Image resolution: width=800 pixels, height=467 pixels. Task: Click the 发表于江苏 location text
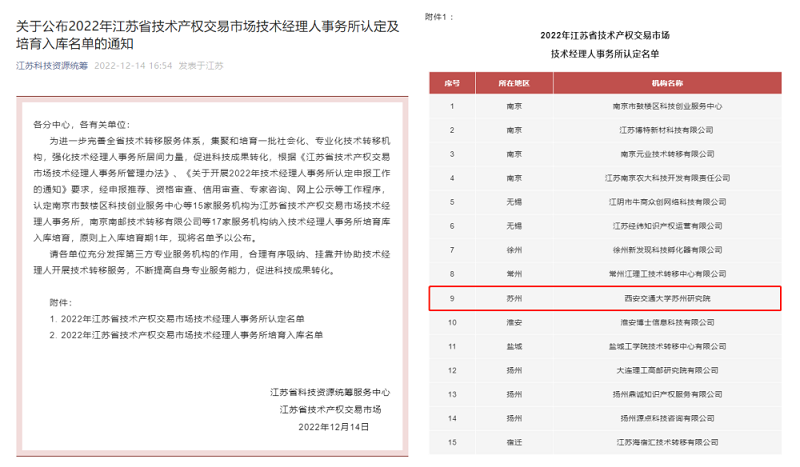click(201, 66)
